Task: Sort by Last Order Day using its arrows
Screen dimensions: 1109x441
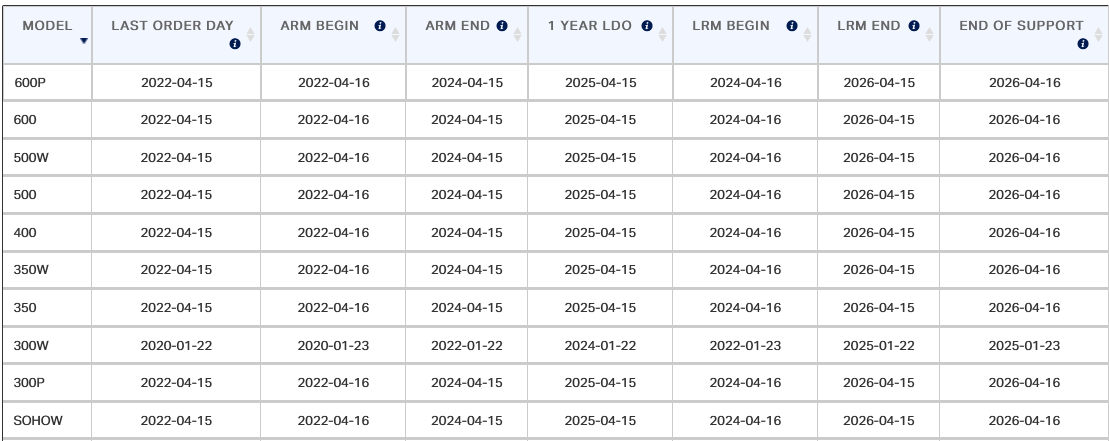Action: pyautogui.click(x=250, y=34)
